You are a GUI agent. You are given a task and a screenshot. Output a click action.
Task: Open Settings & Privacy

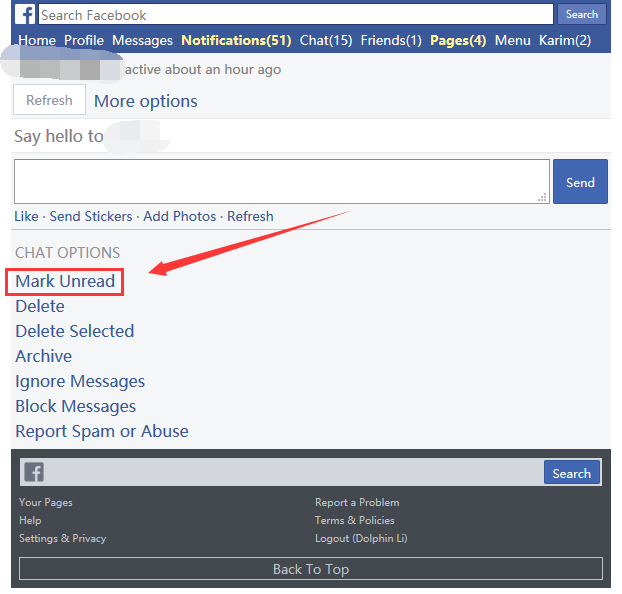63,538
